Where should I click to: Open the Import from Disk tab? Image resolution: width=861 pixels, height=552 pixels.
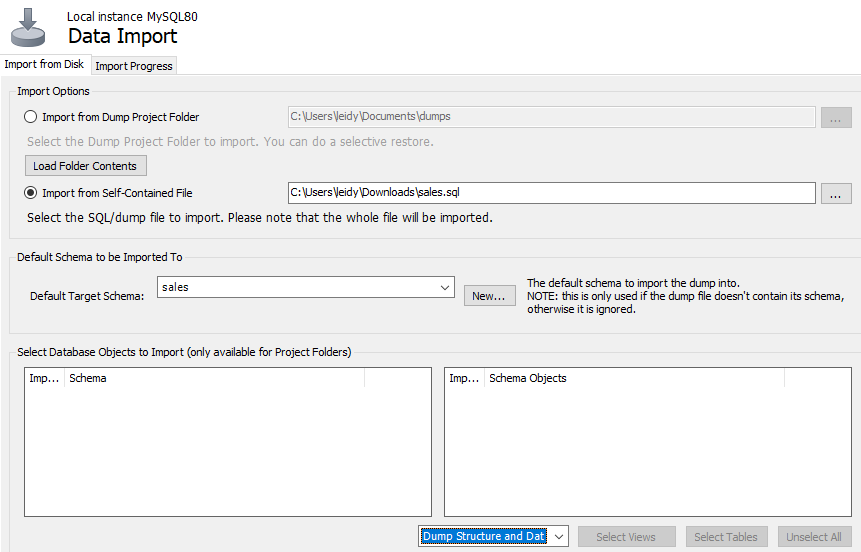tap(45, 65)
